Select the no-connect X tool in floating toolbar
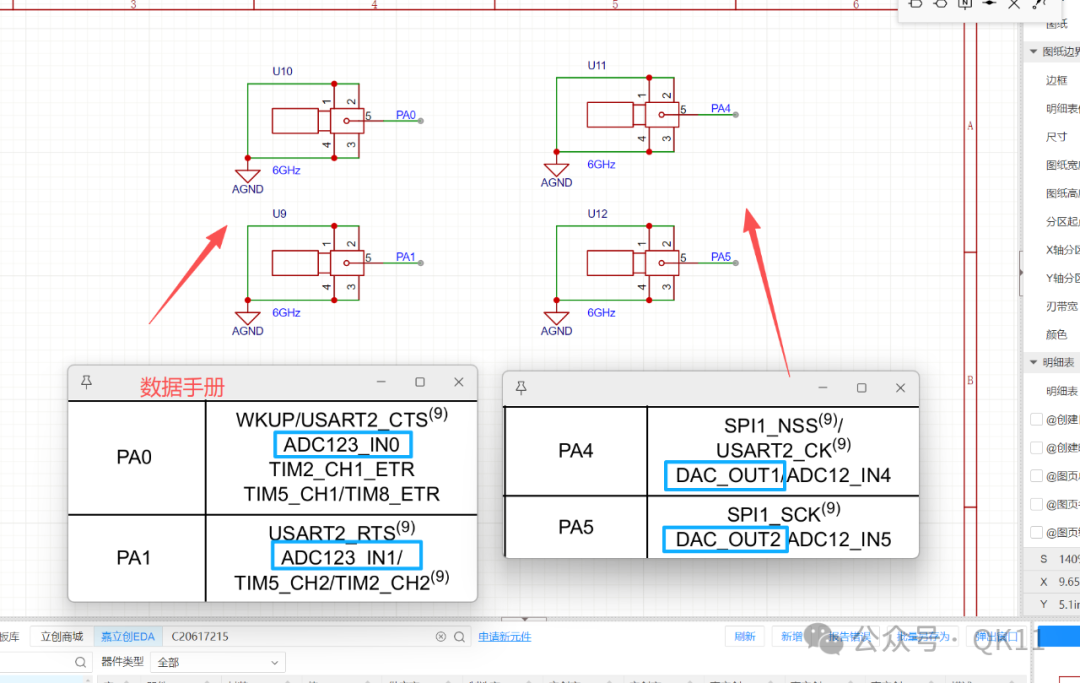The image size is (1080, 683). coord(1014,3)
